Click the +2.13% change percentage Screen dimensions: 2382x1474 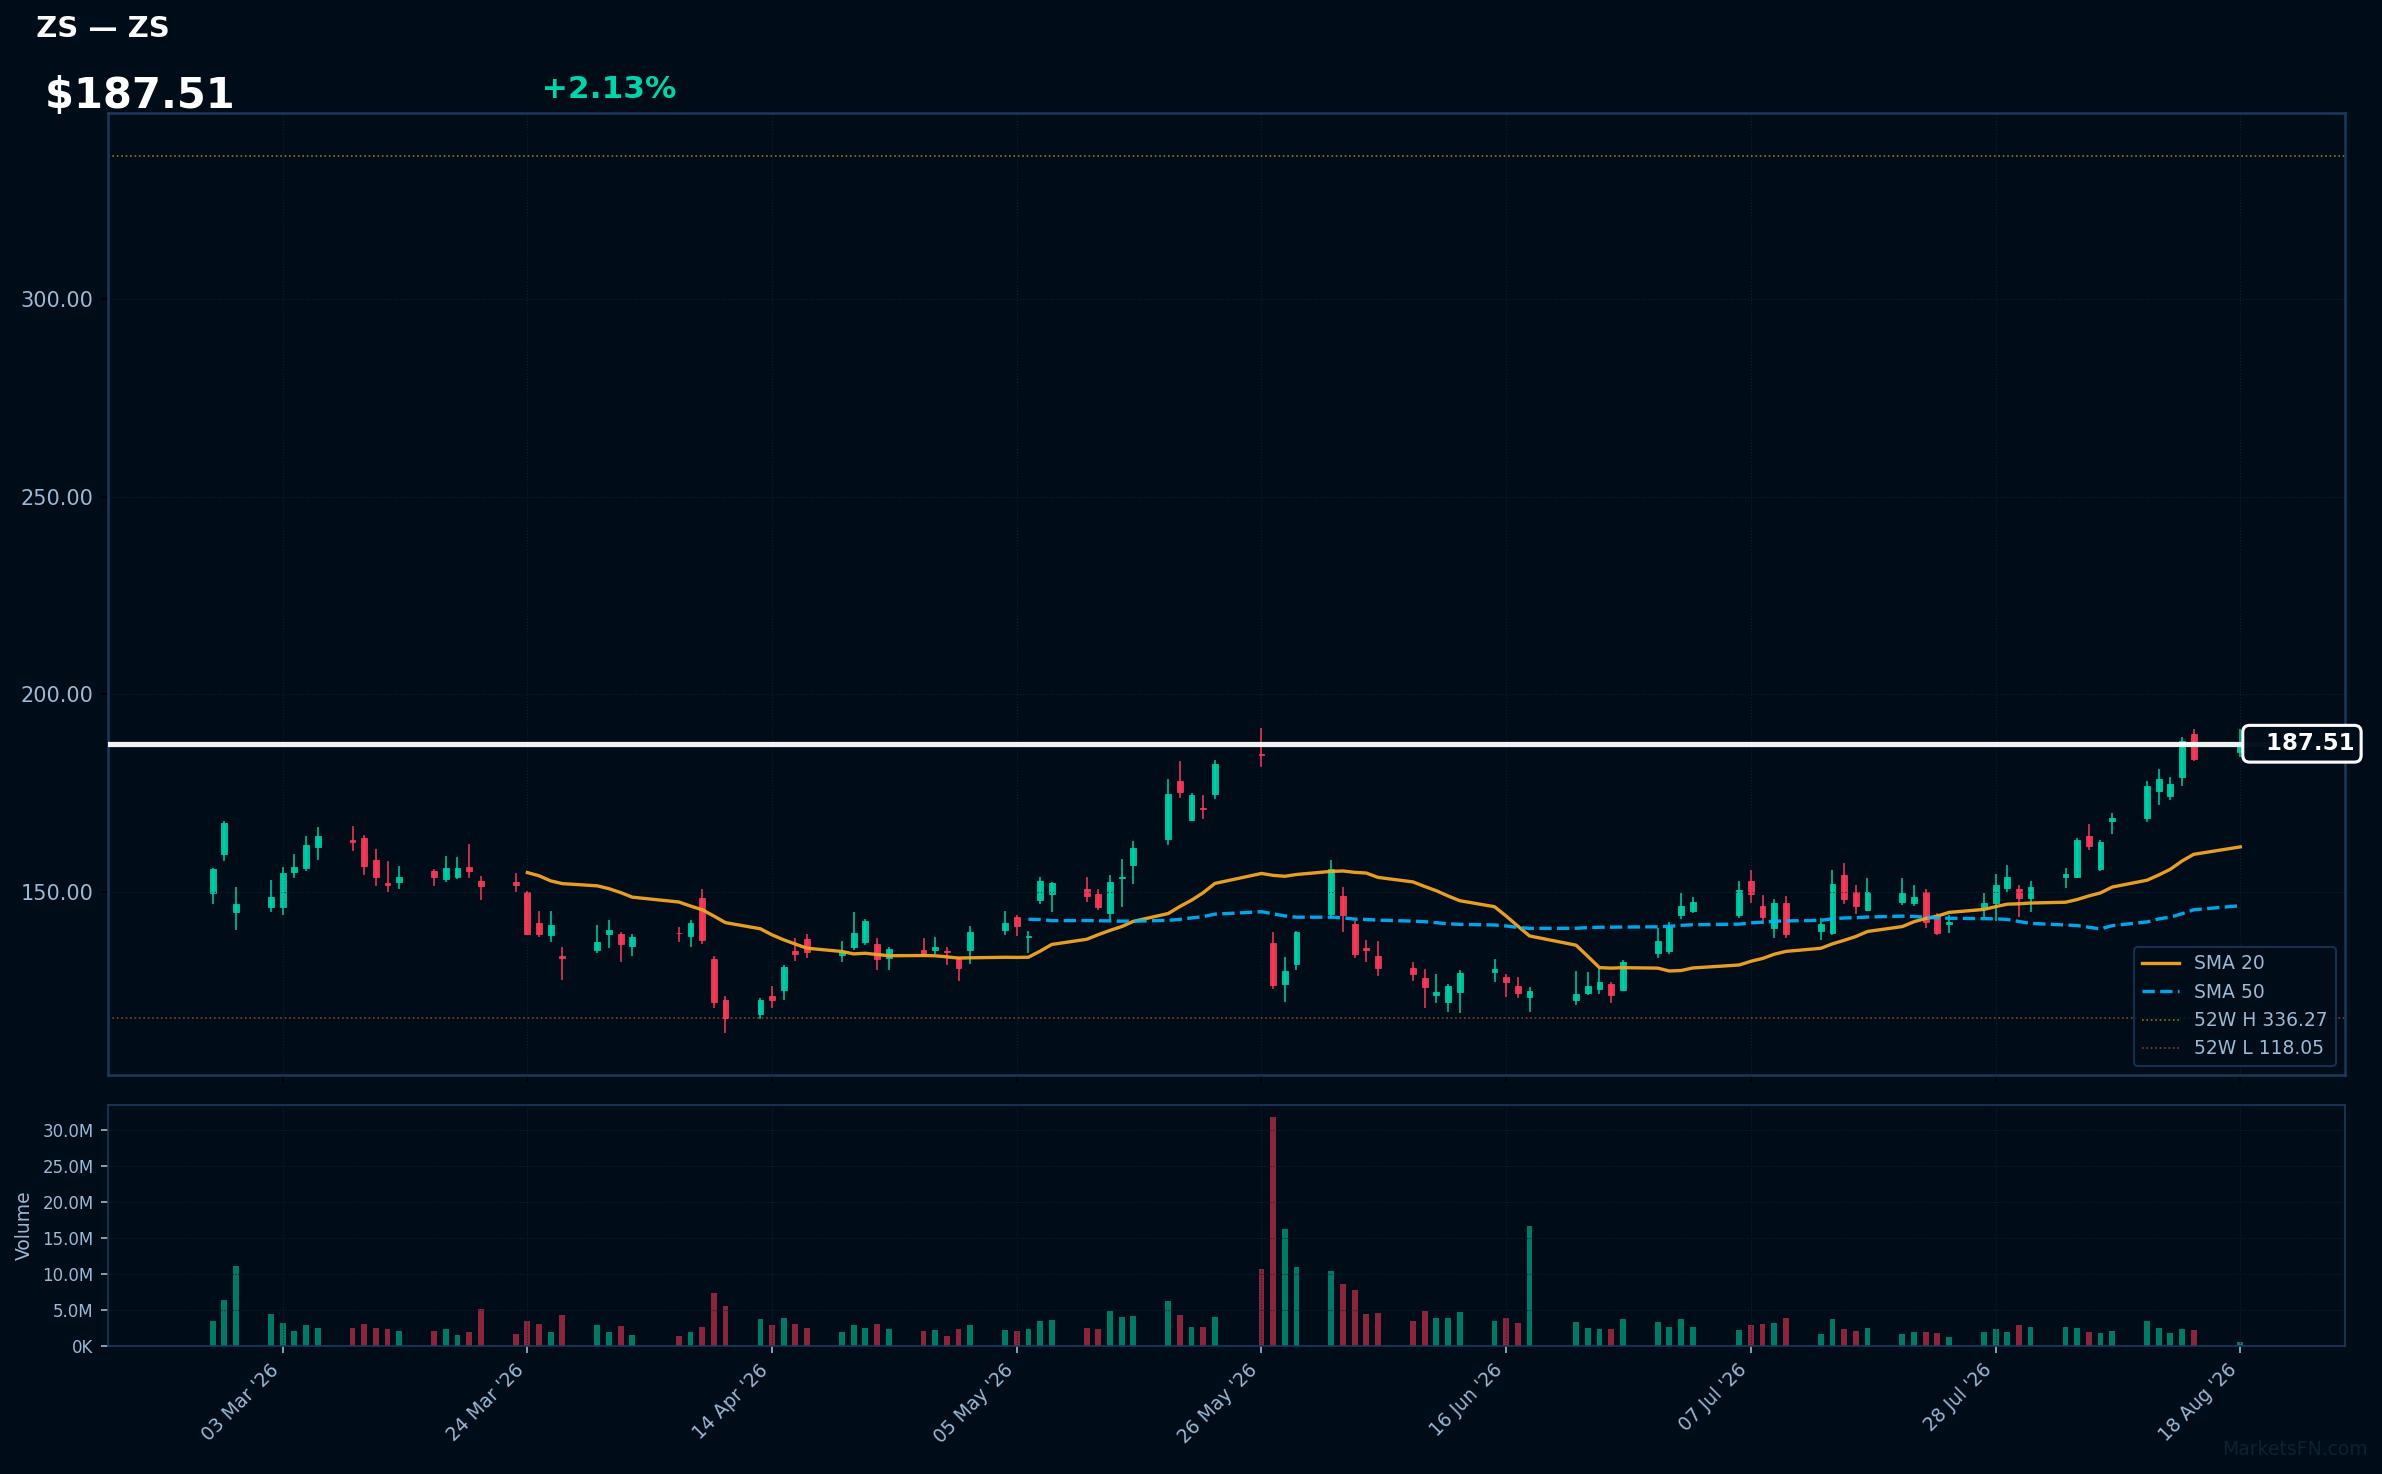[609, 88]
